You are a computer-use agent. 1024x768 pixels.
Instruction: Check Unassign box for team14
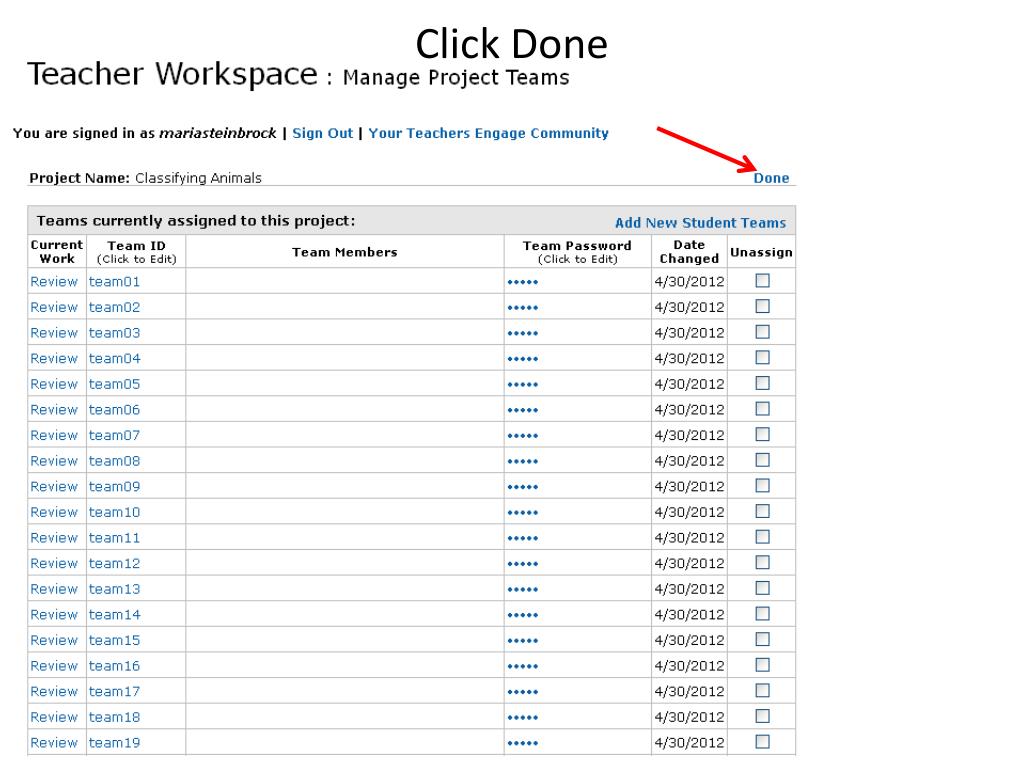(762, 613)
